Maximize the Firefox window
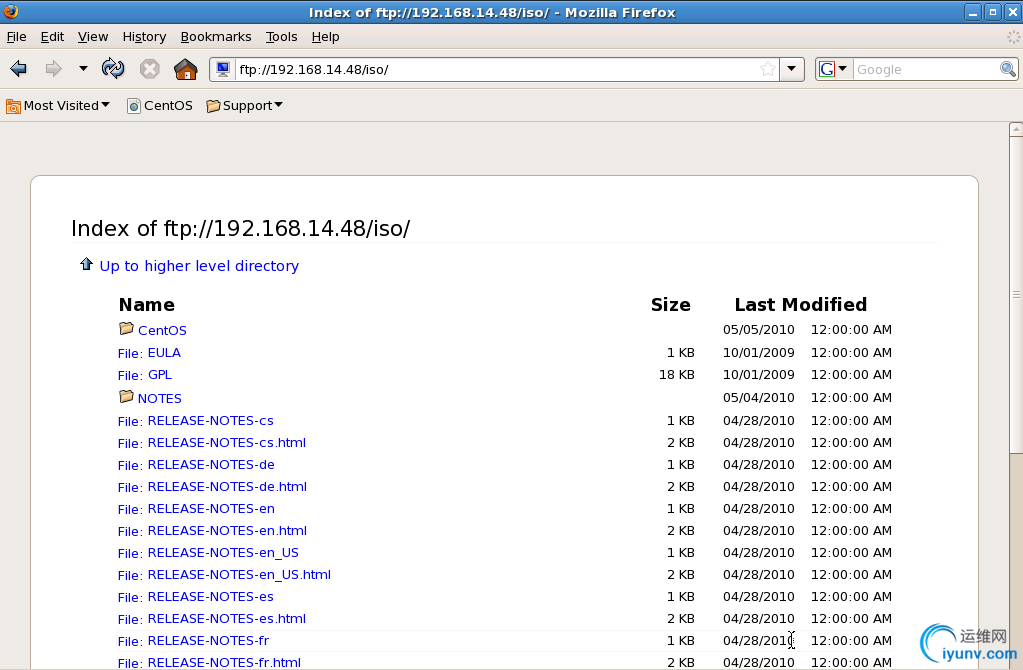The height and width of the screenshot is (670, 1023). (993, 12)
